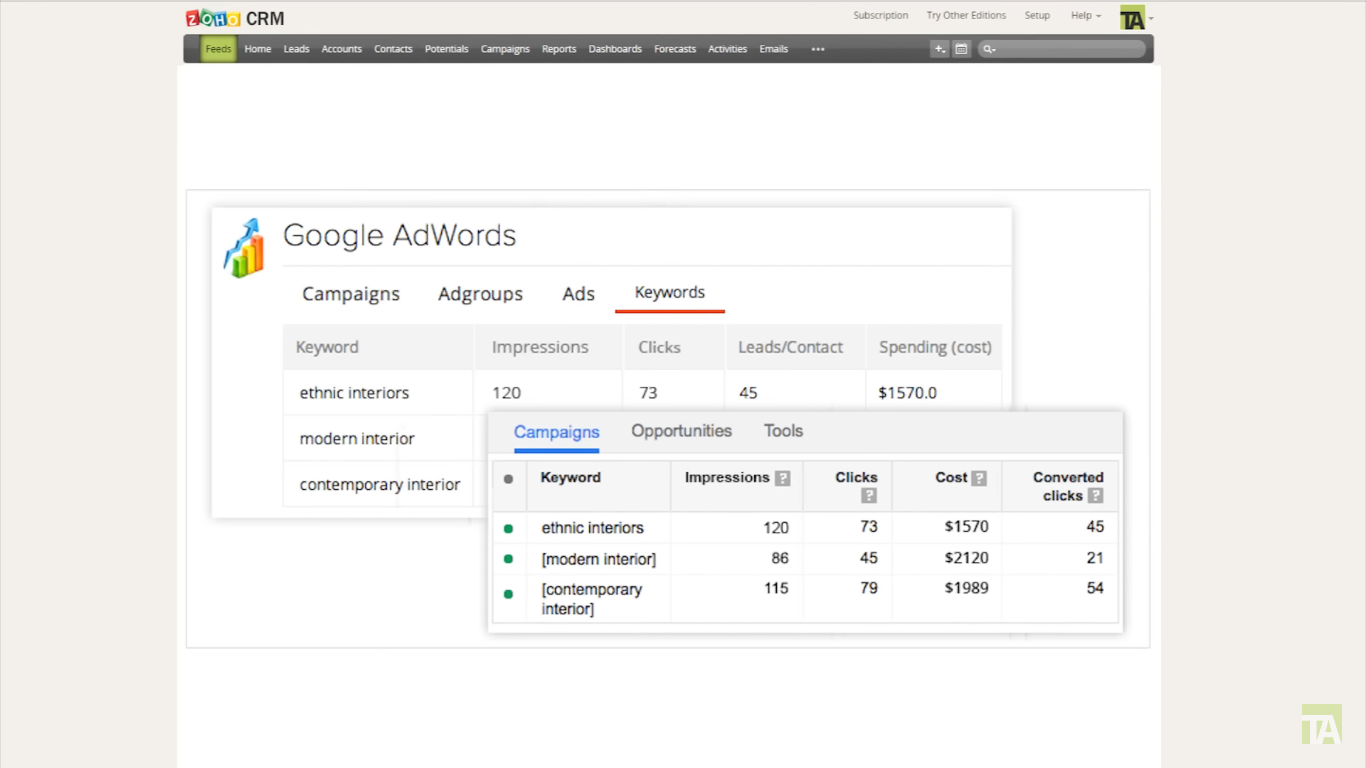Screen dimensions: 1366x768
Task: Click the bold Keyword header in overlay table
Action: (x=570, y=478)
